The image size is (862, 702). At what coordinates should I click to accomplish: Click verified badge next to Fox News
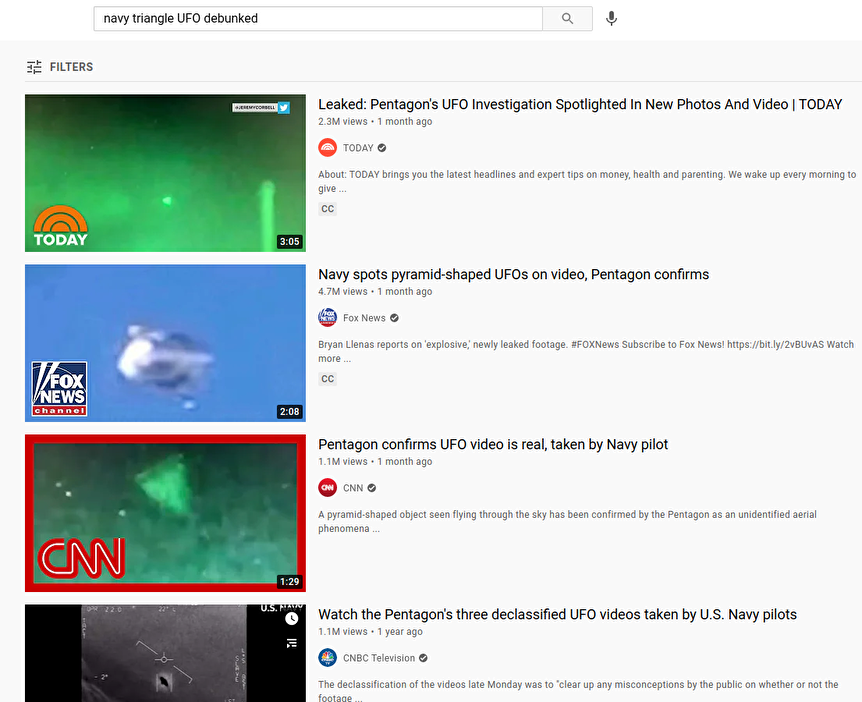coord(394,318)
